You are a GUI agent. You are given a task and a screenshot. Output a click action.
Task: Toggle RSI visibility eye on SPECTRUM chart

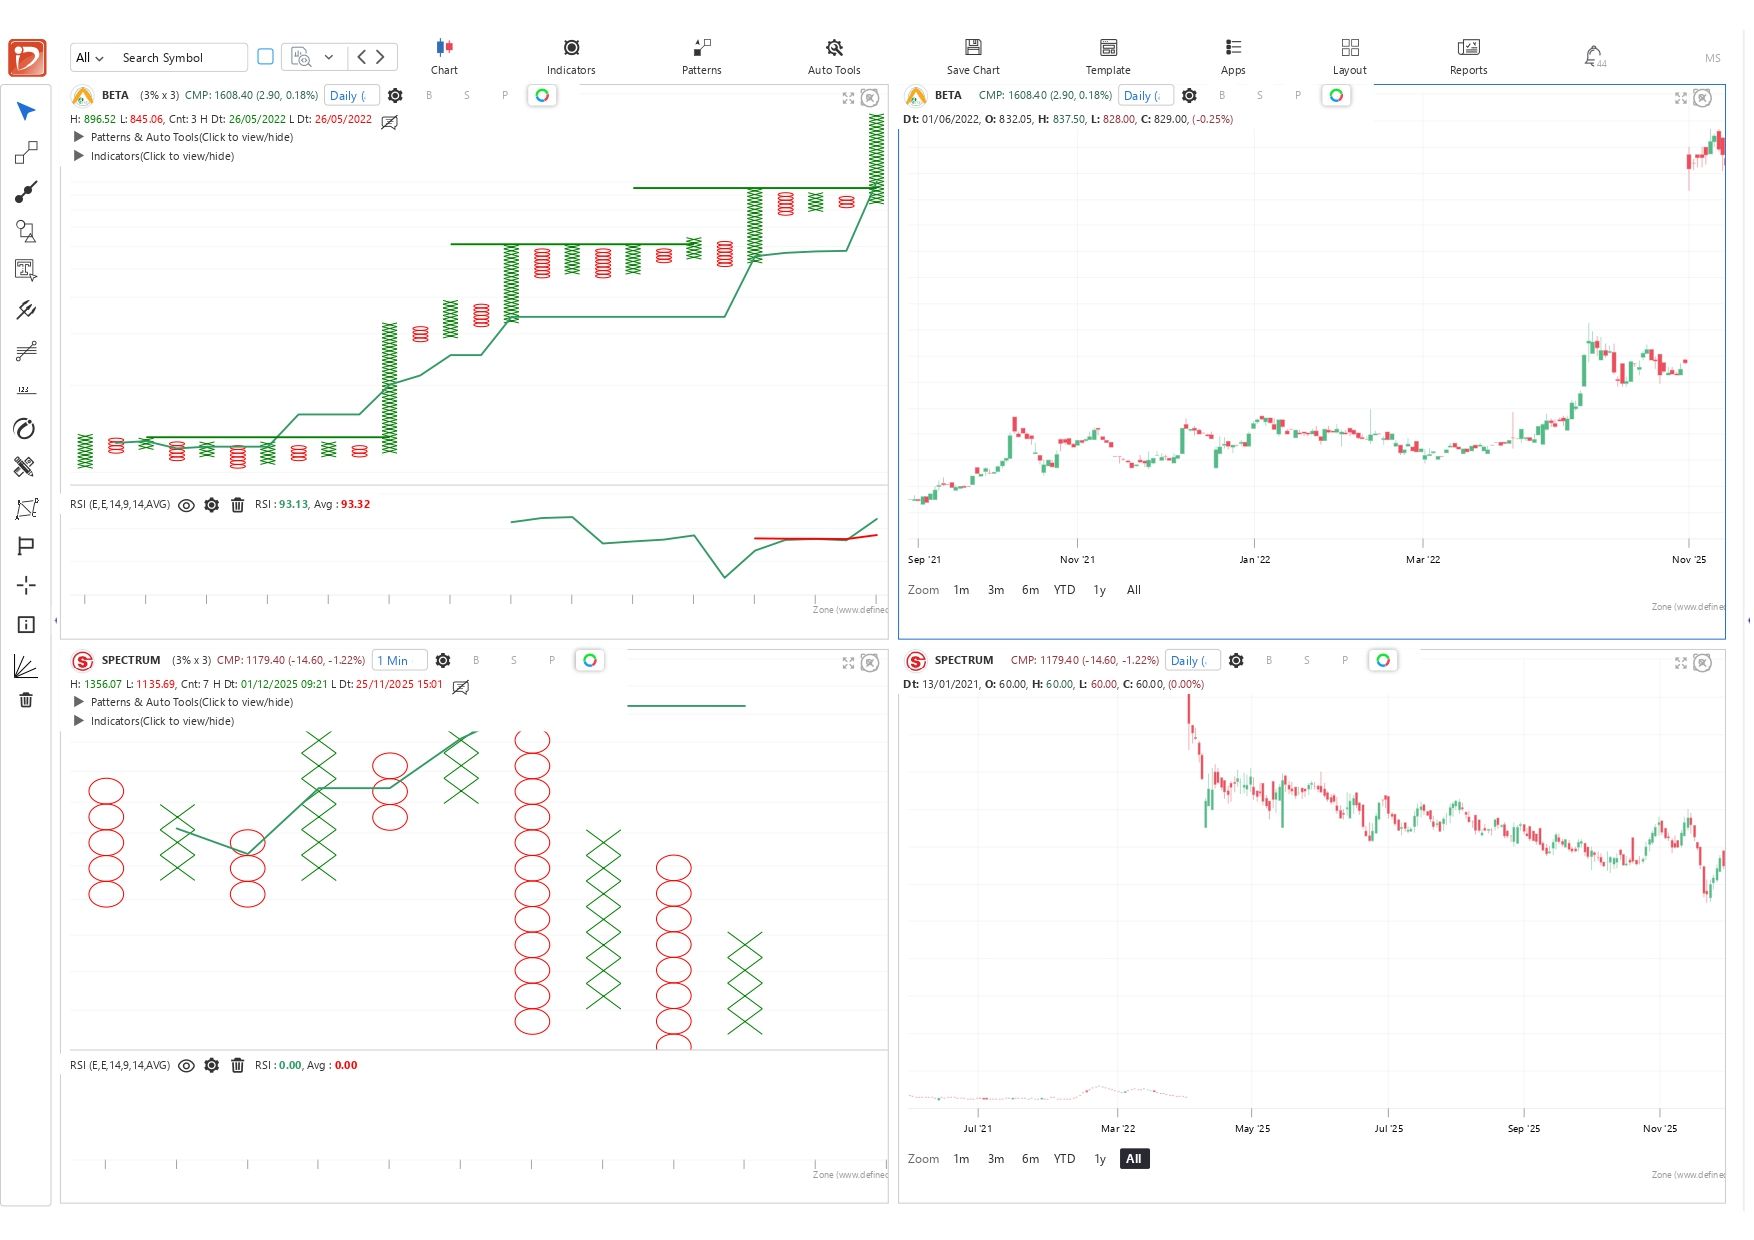(186, 1066)
